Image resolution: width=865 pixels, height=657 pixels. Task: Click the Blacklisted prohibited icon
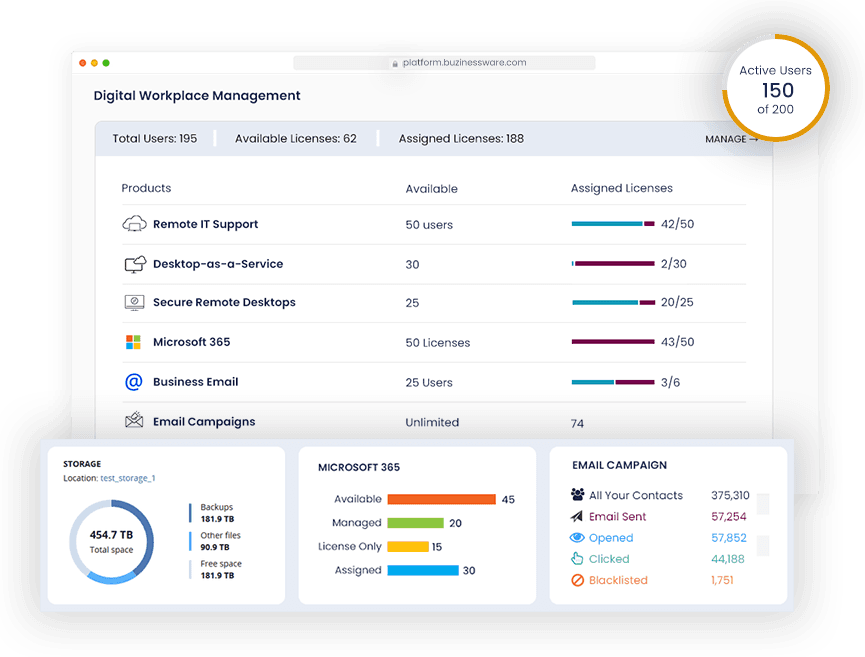pos(577,580)
